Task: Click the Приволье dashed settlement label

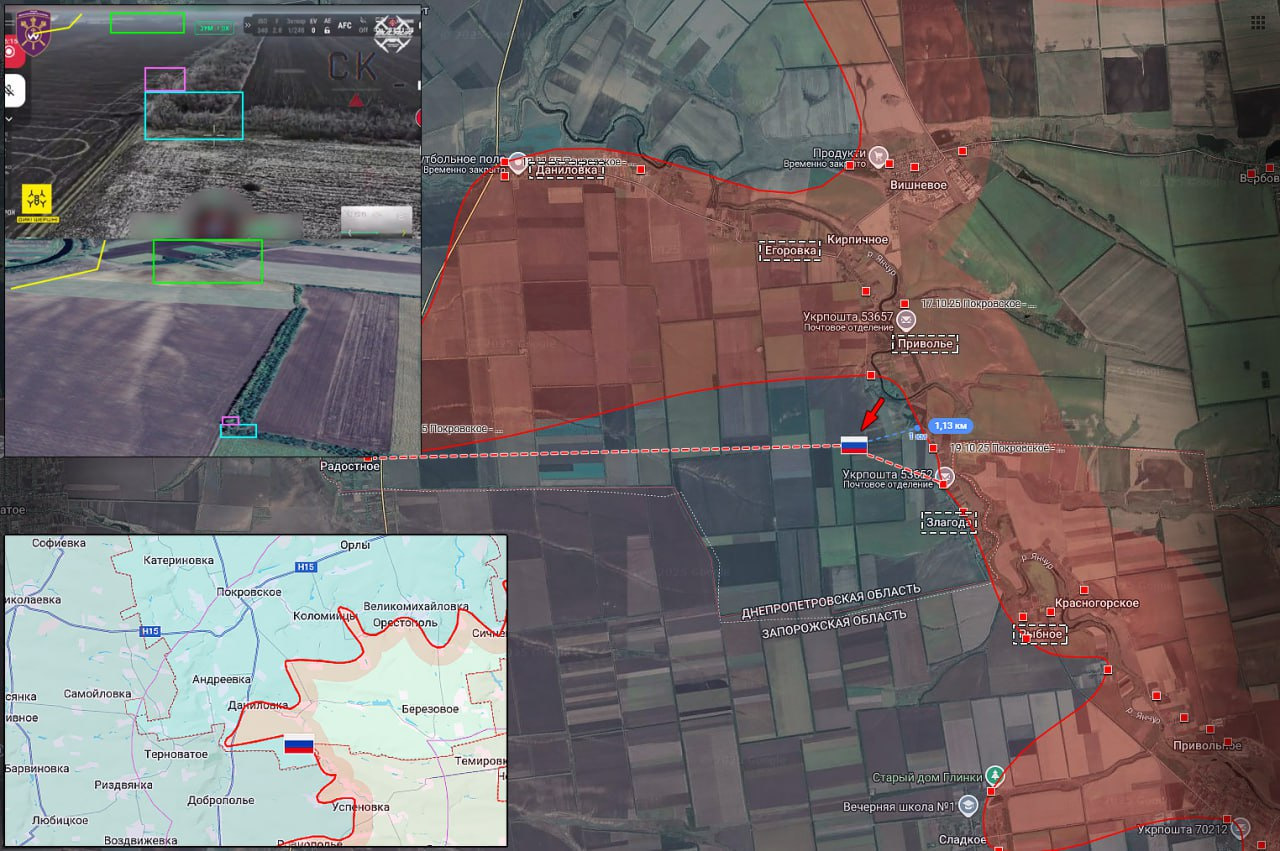Action: (925, 344)
